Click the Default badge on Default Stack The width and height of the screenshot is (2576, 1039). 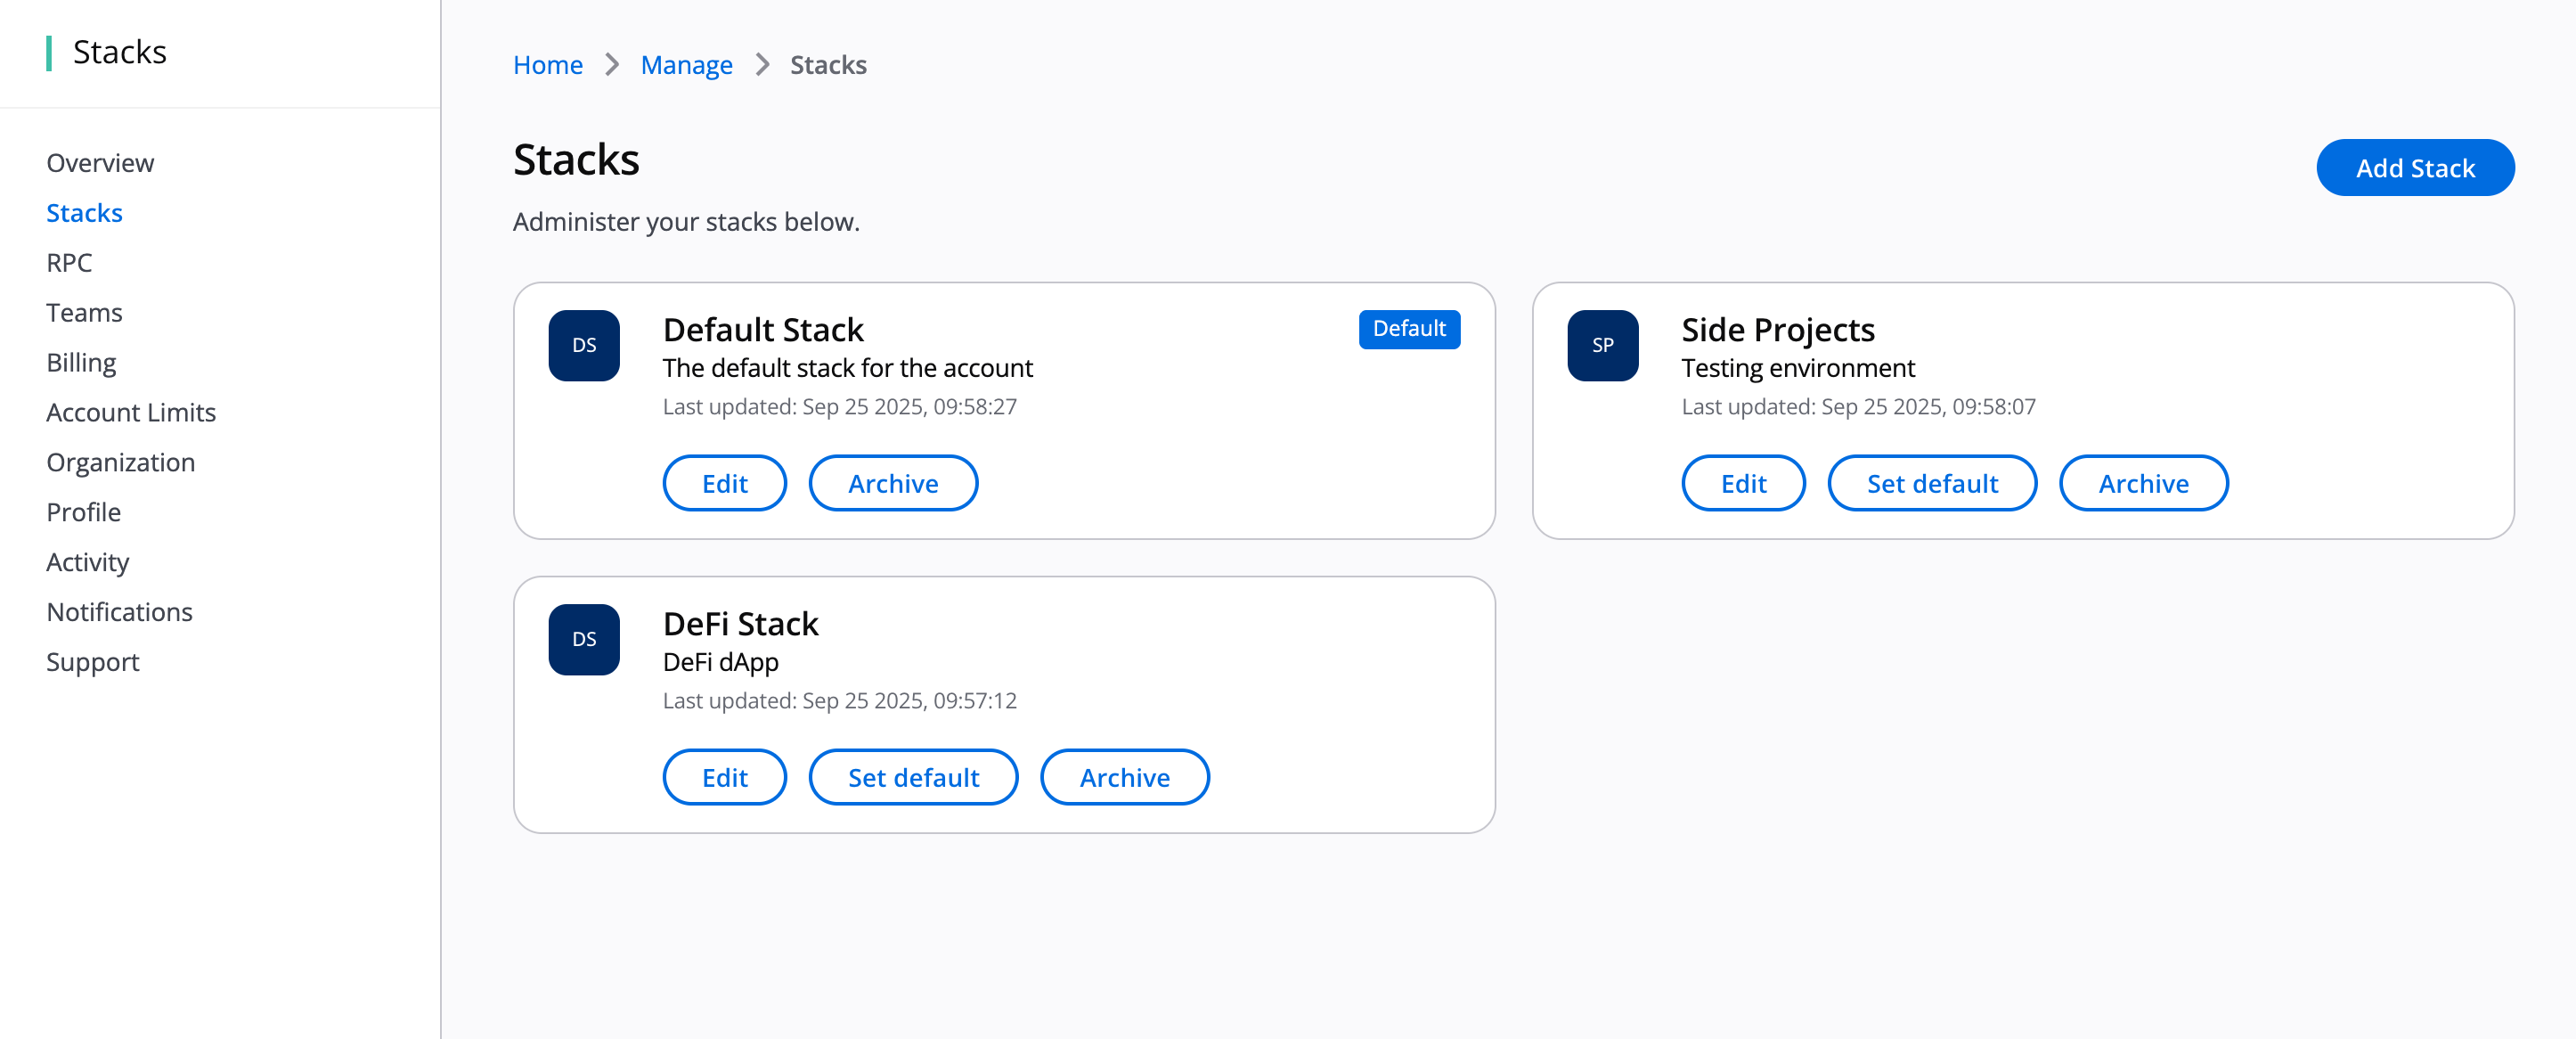click(x=1408, y=329)
